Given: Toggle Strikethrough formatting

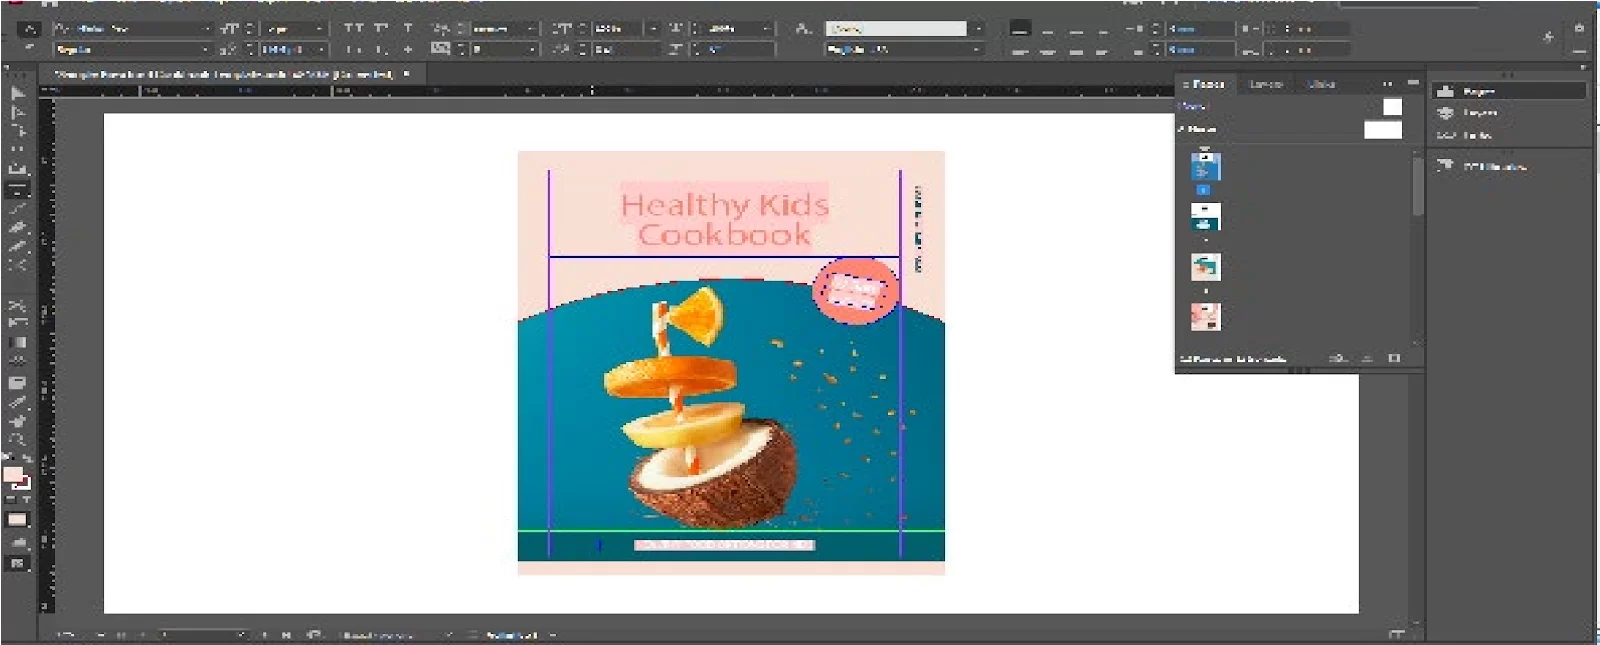Looking at the screenshot, I should coord(408,48).
